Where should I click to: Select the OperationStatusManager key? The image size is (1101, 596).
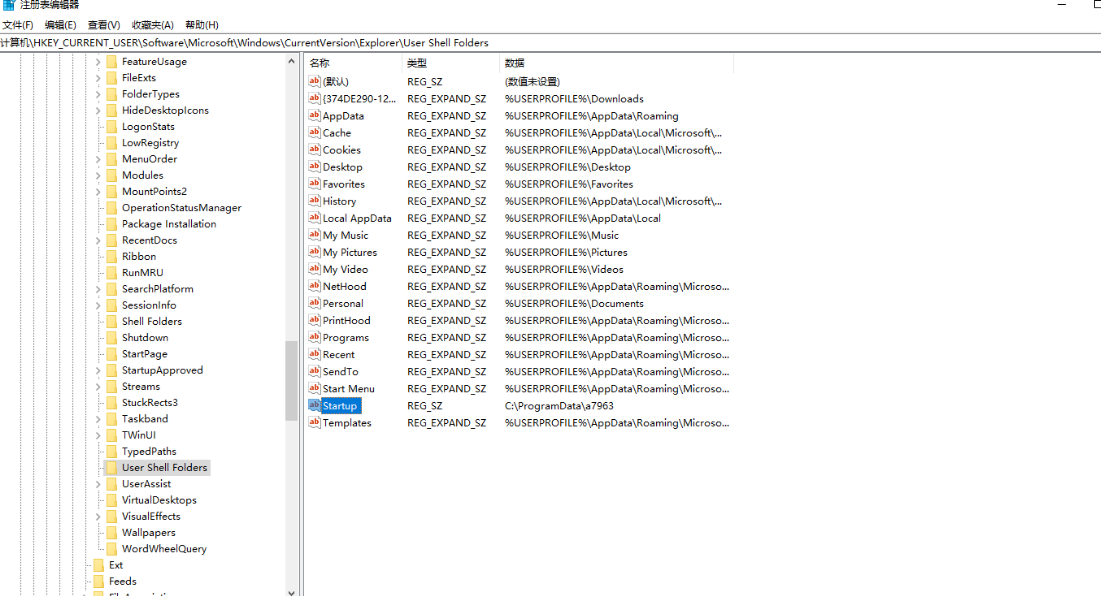coord(181,207)
